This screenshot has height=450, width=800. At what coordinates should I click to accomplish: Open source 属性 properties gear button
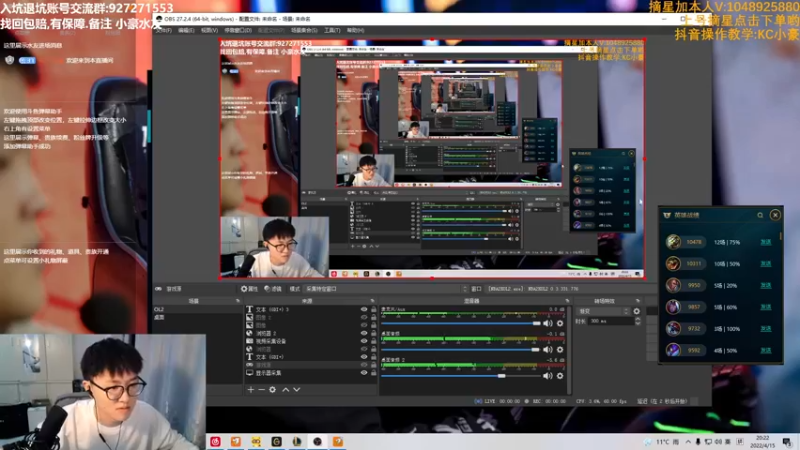tap(249, 289)
